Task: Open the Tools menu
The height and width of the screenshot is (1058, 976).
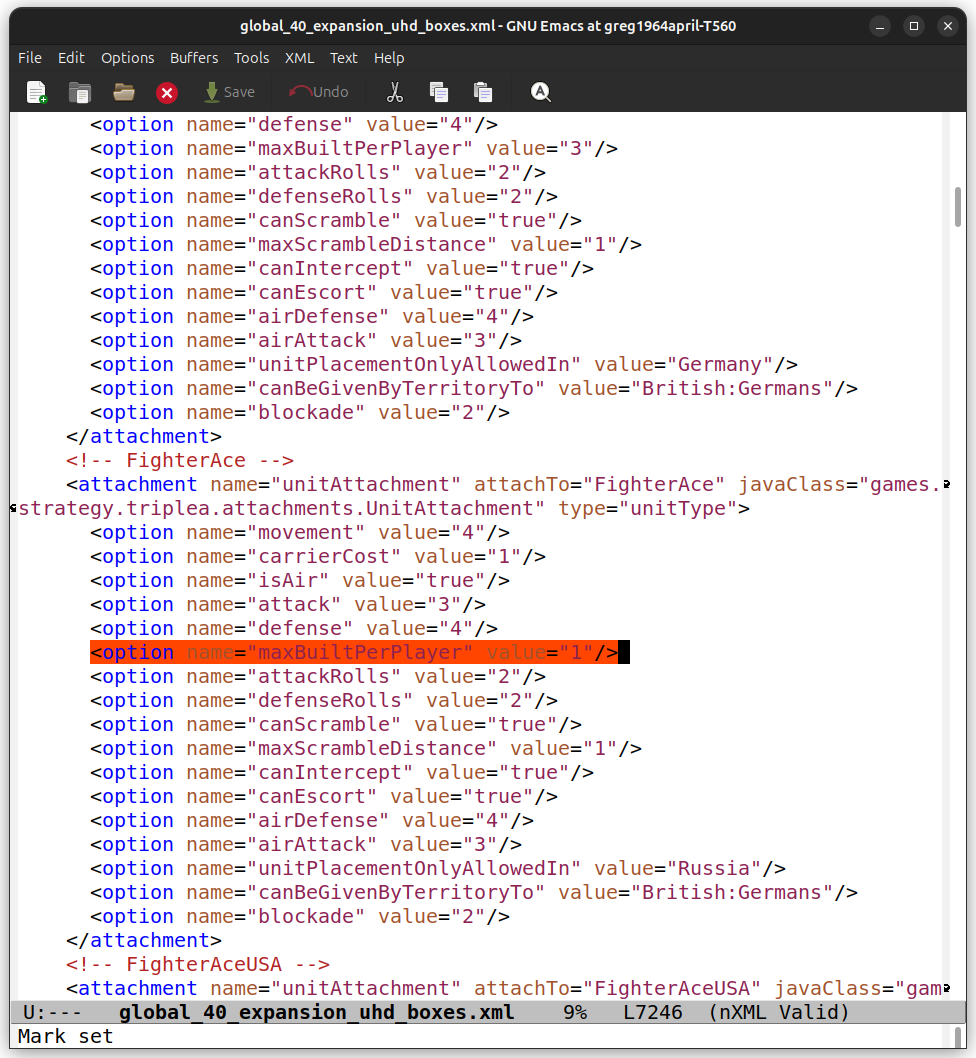Action: (x=251, y=58)
